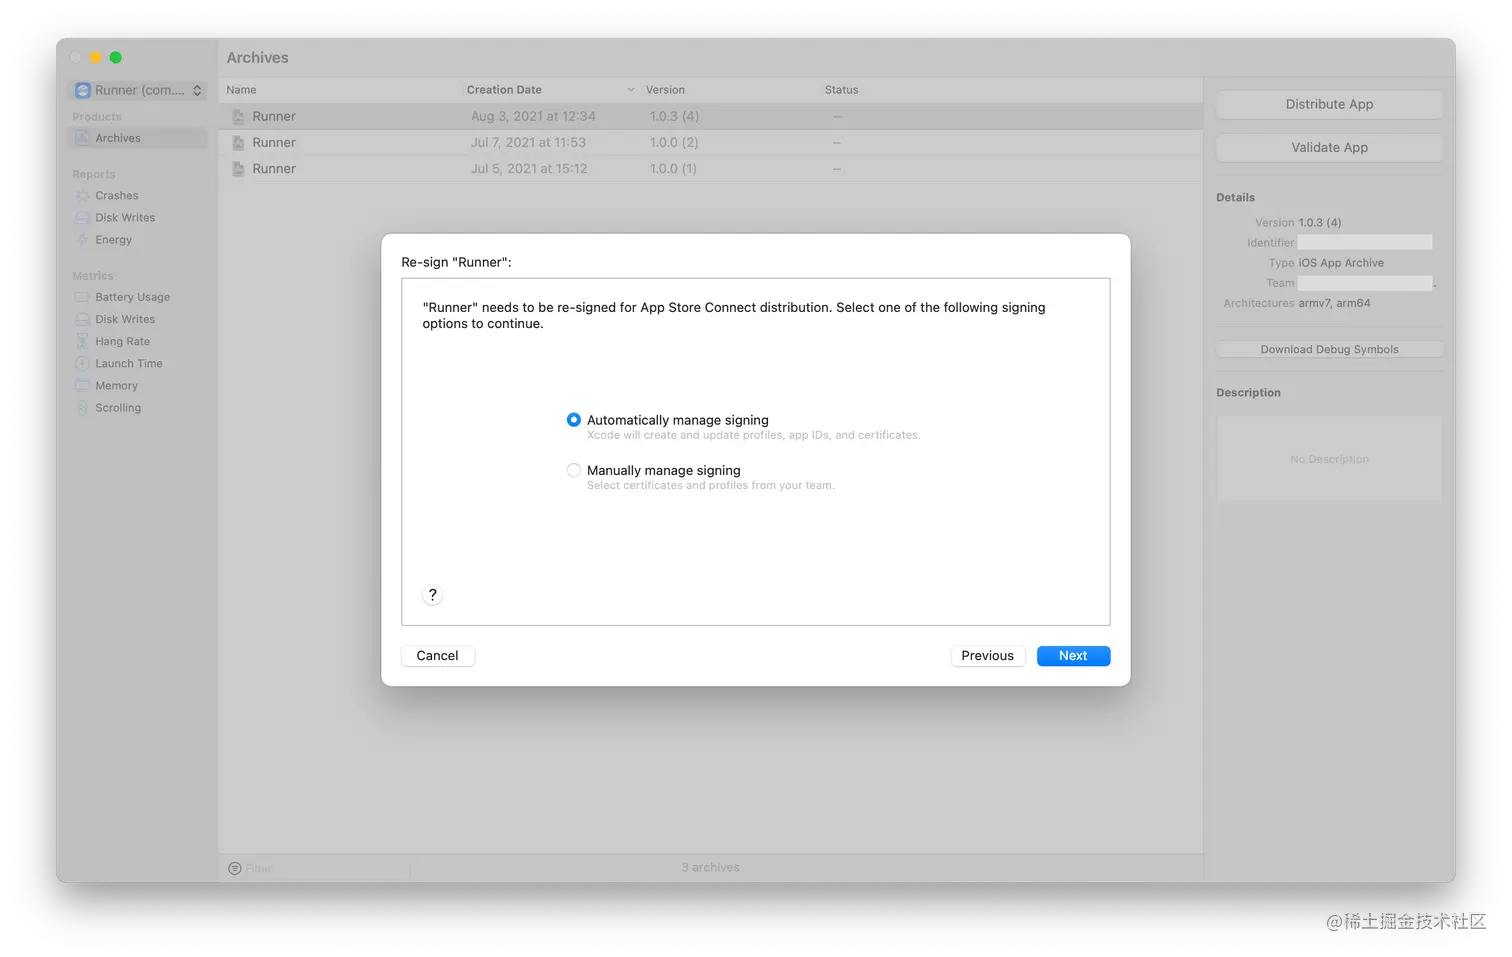Select Archives in sidebar
The width and height of the screenshot is (1512, 957).
point(137,138)
